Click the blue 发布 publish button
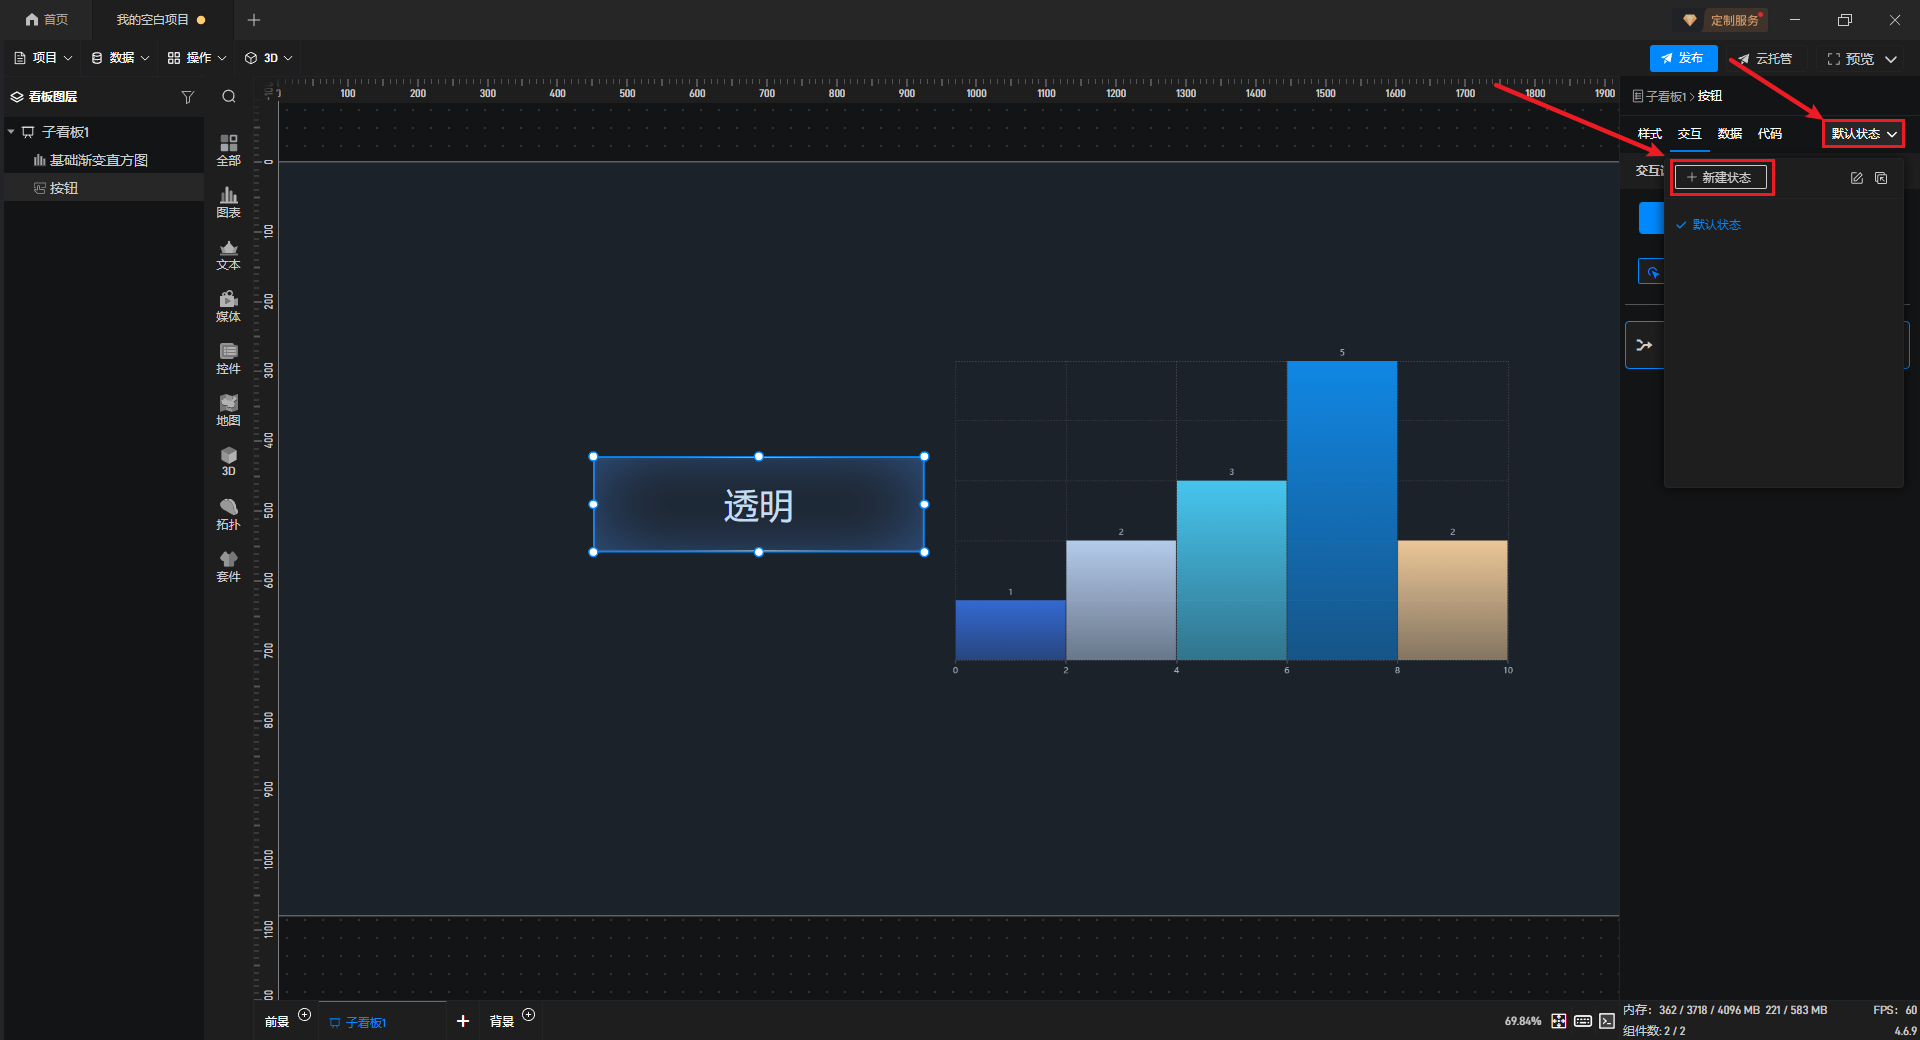The image size is (1920, 1040). pyautogui.click(x=1683, y=58)
